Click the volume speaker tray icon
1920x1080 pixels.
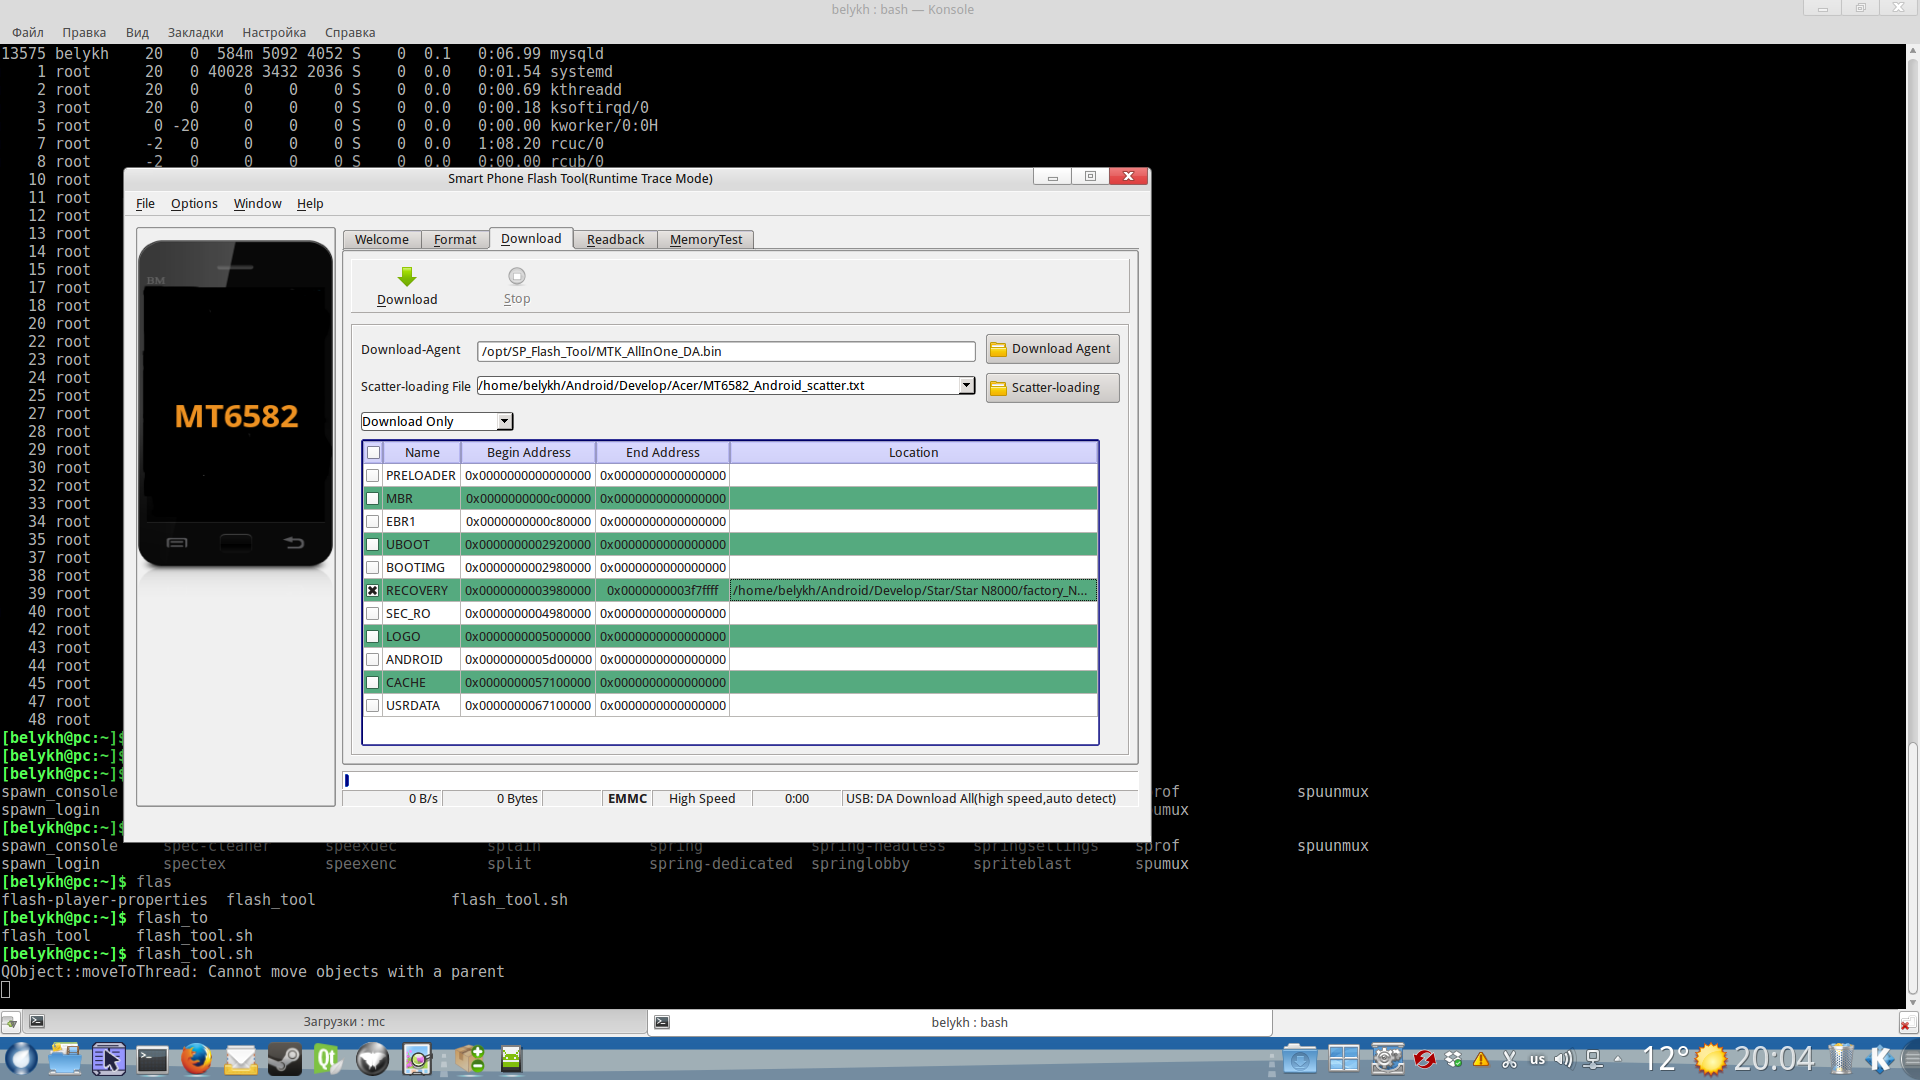coord(1563,1059)
